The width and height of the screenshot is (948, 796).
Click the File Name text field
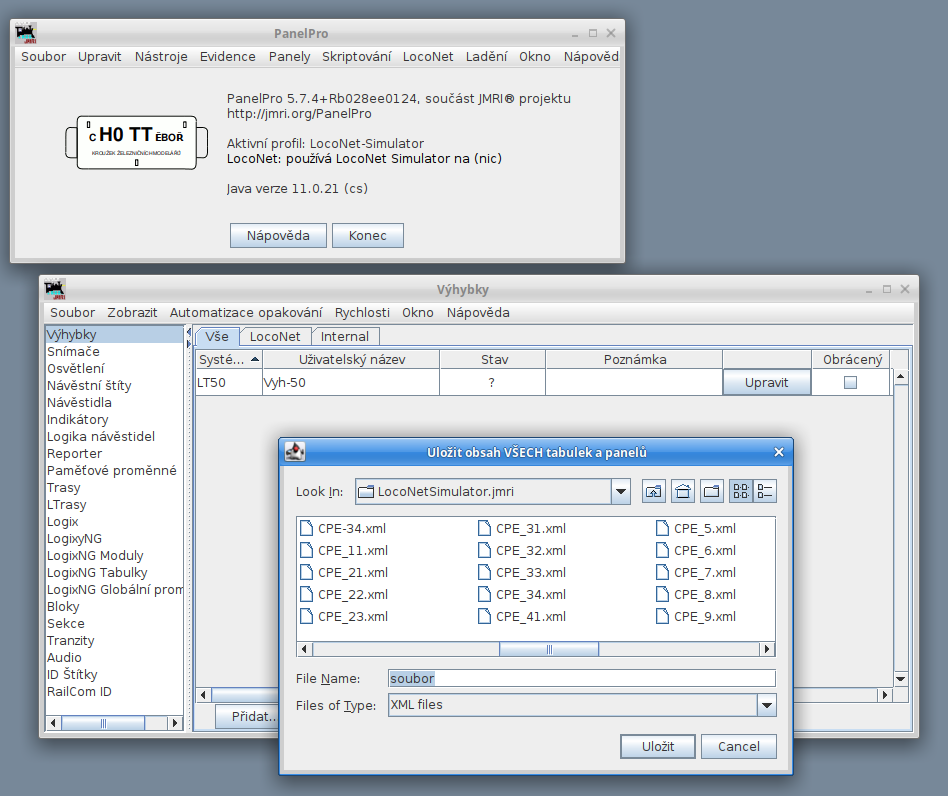click(x=581, y=678)
